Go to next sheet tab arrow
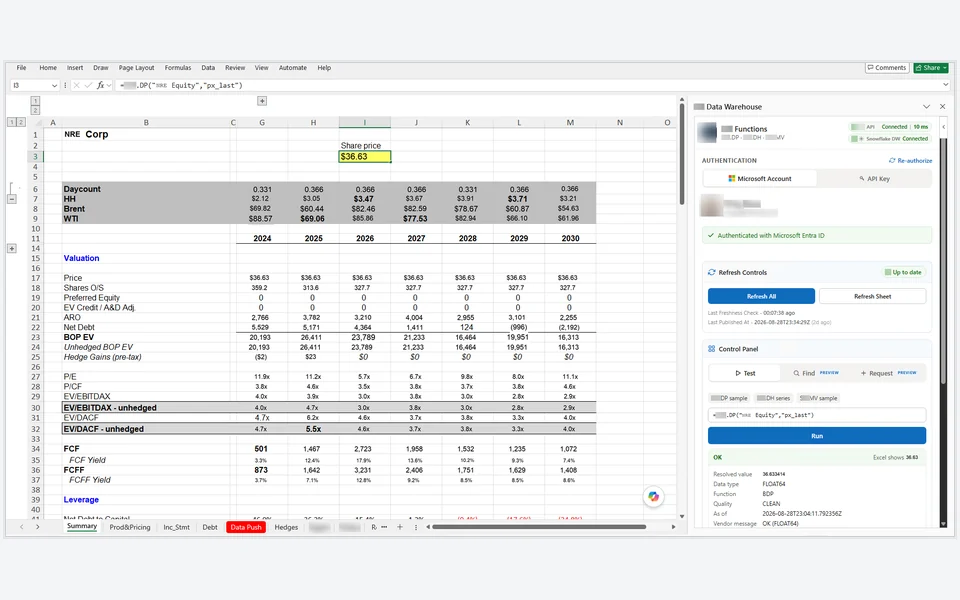This screenshot has width=960, height=600. 37,527
